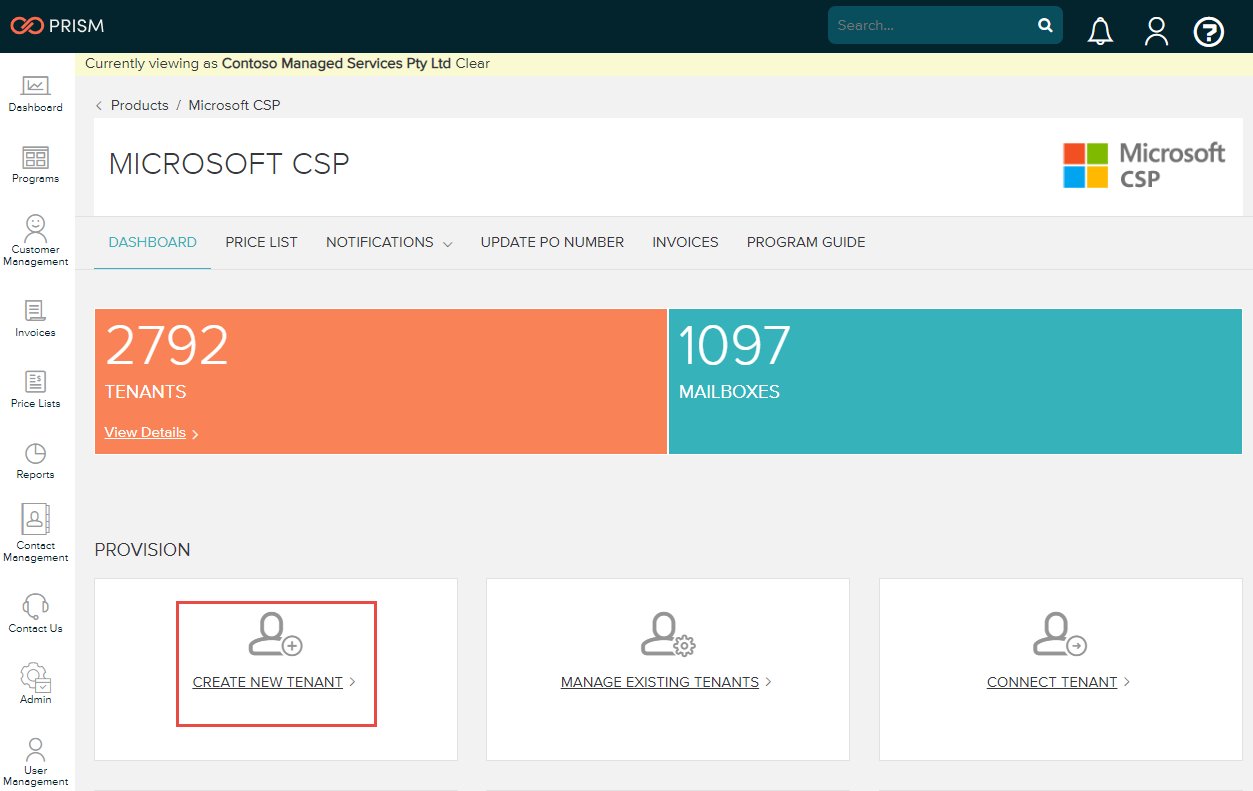Image resolution: width=1253 pixels, height=791 pixels.
Task: Click the 2792 Tenants orange tile
Action: (381, 381)
